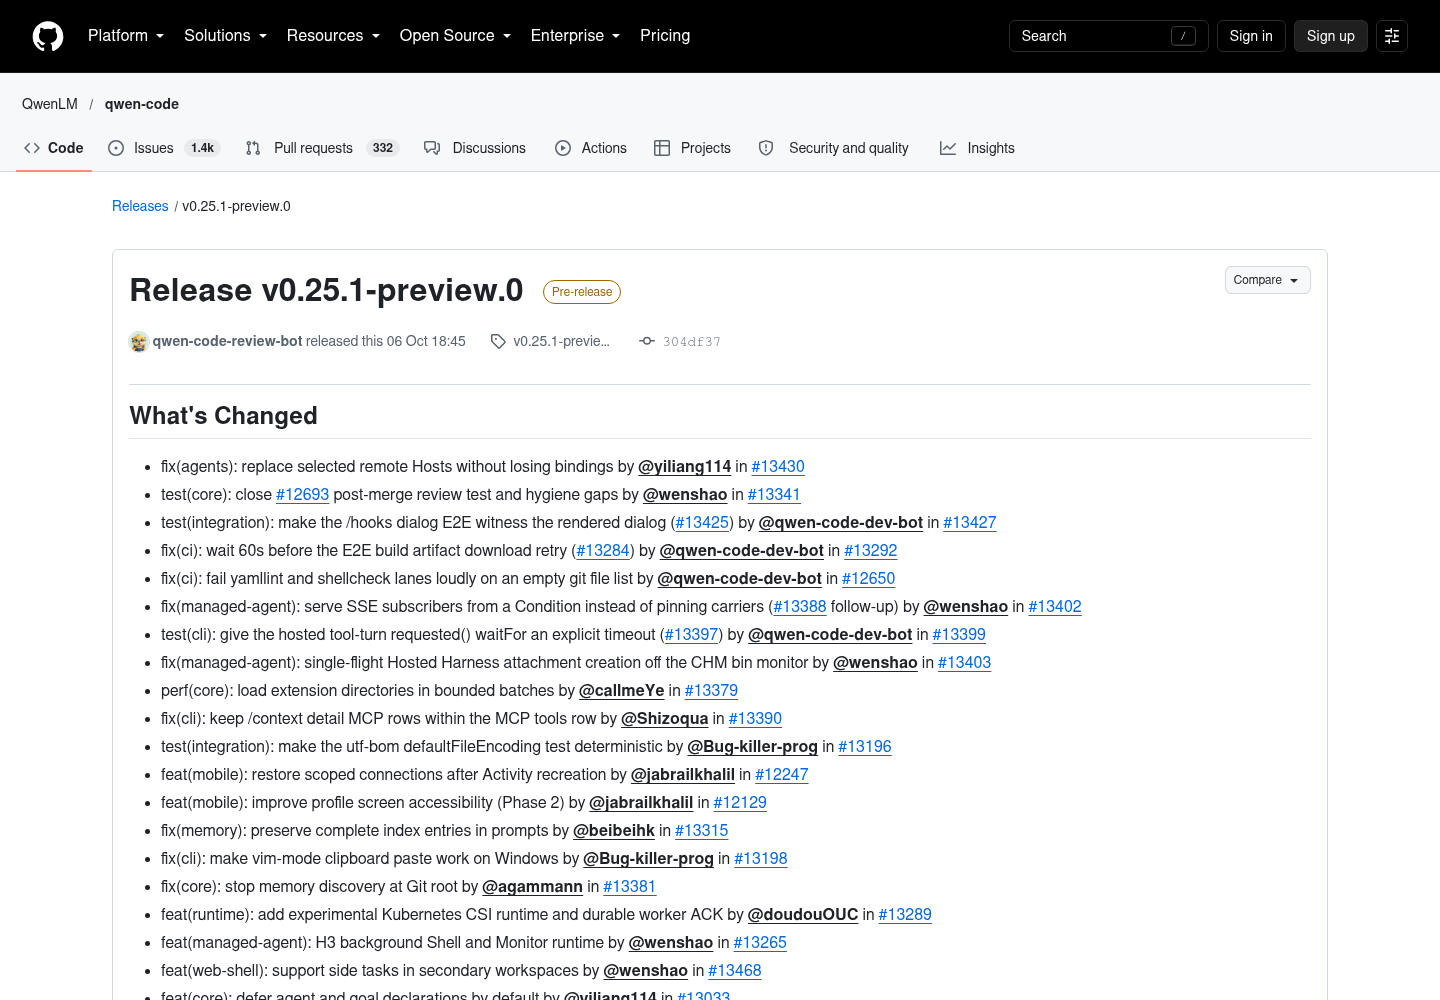
Task: Switch to the Insights tab
Action: pos(977,148)
